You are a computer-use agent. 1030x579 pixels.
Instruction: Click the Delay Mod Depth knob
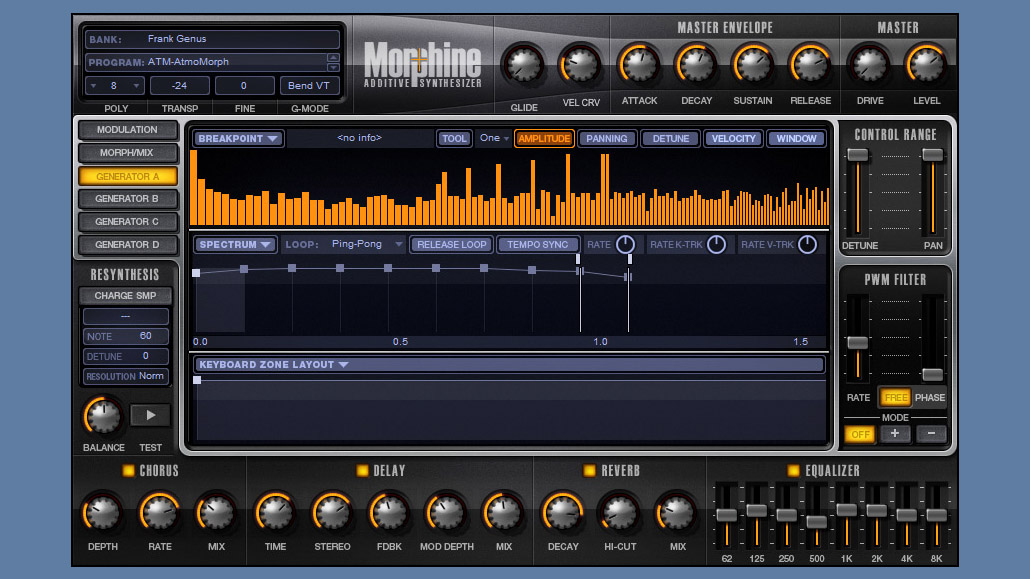coord(445,512)
